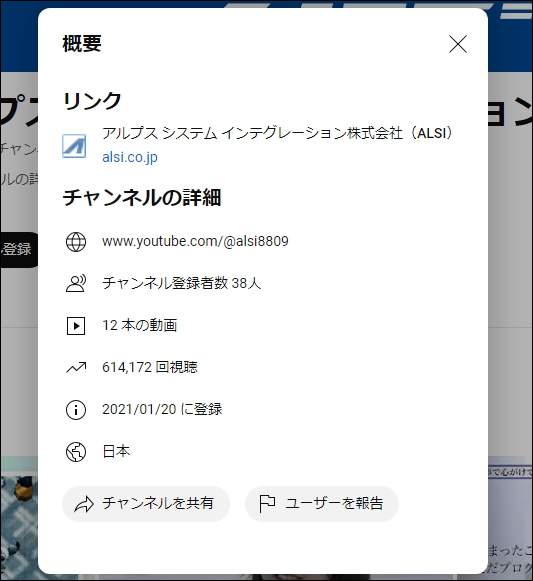
Task: Select the www.youtube.com/@alsi8809 text
Action: (x=195, y=242)
